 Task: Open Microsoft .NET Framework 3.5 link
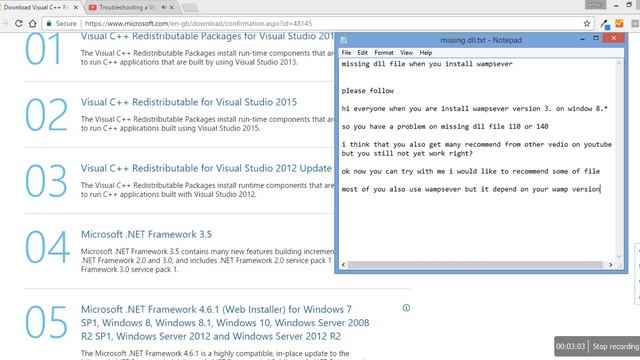click(146, 234)
